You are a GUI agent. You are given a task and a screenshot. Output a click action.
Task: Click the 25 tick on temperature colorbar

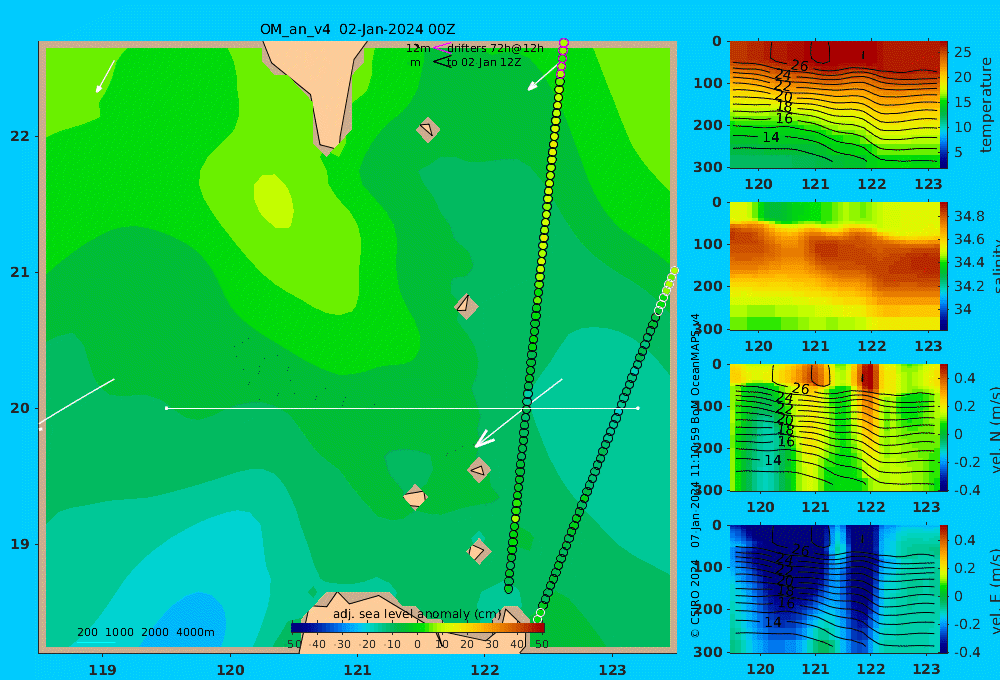tap(962, 52)
